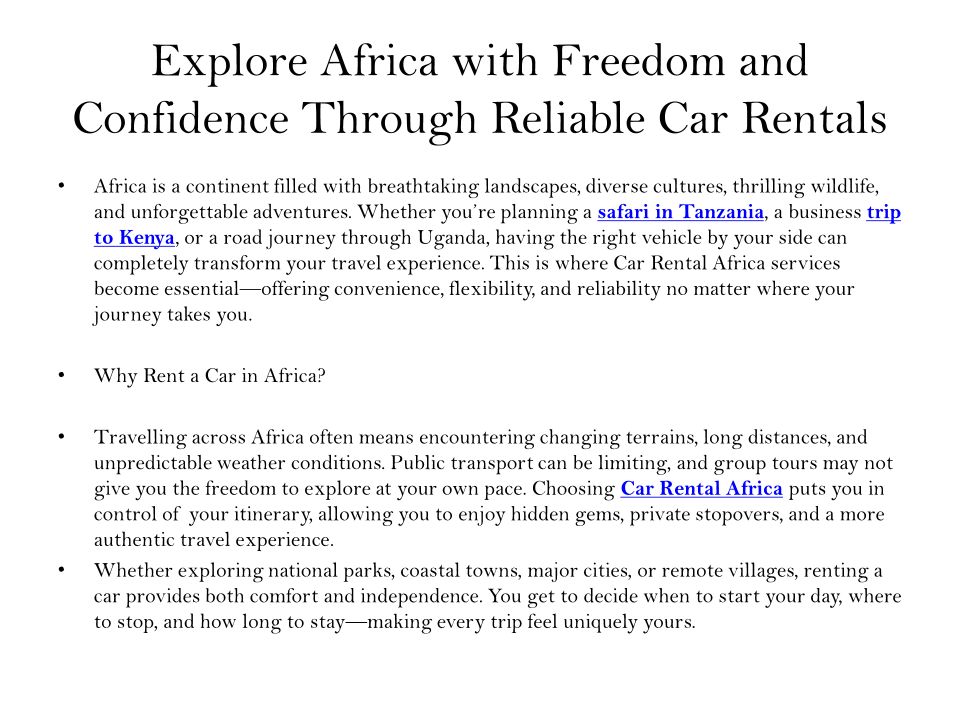The image size is (960, 720).
Task: Click the bullet before 'Travelling across Africa'
Action: pos(61,437)
